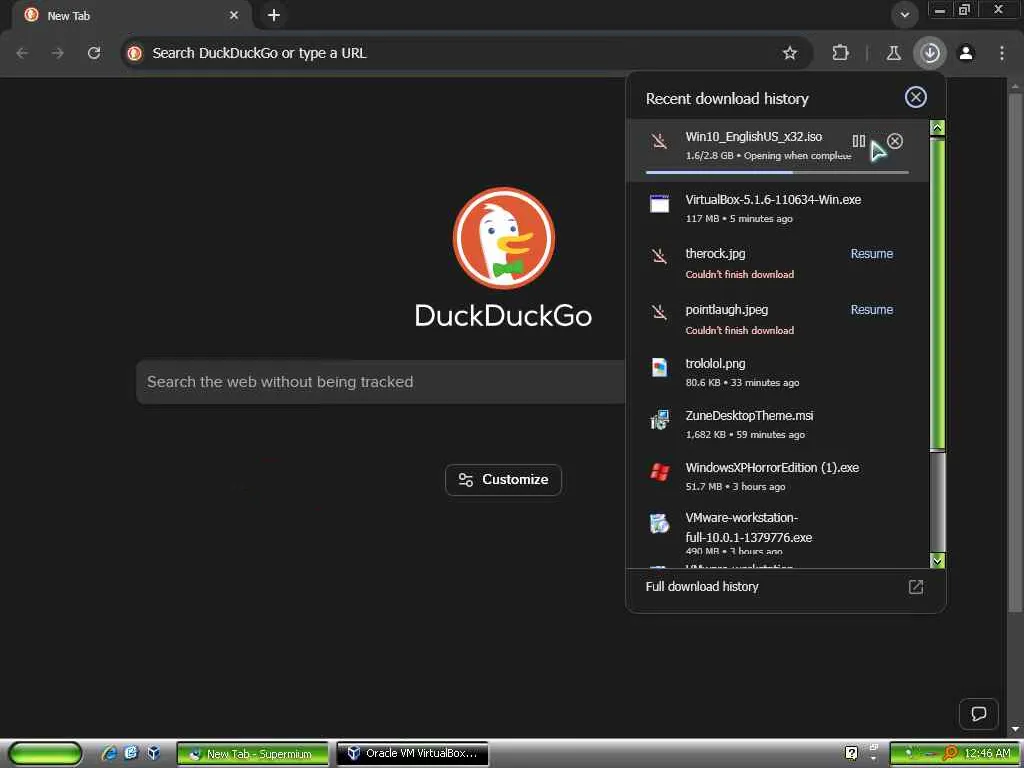Open the three-dot browser menu
Screen dimensions: 1024x768
click(x=1002, y=53)
